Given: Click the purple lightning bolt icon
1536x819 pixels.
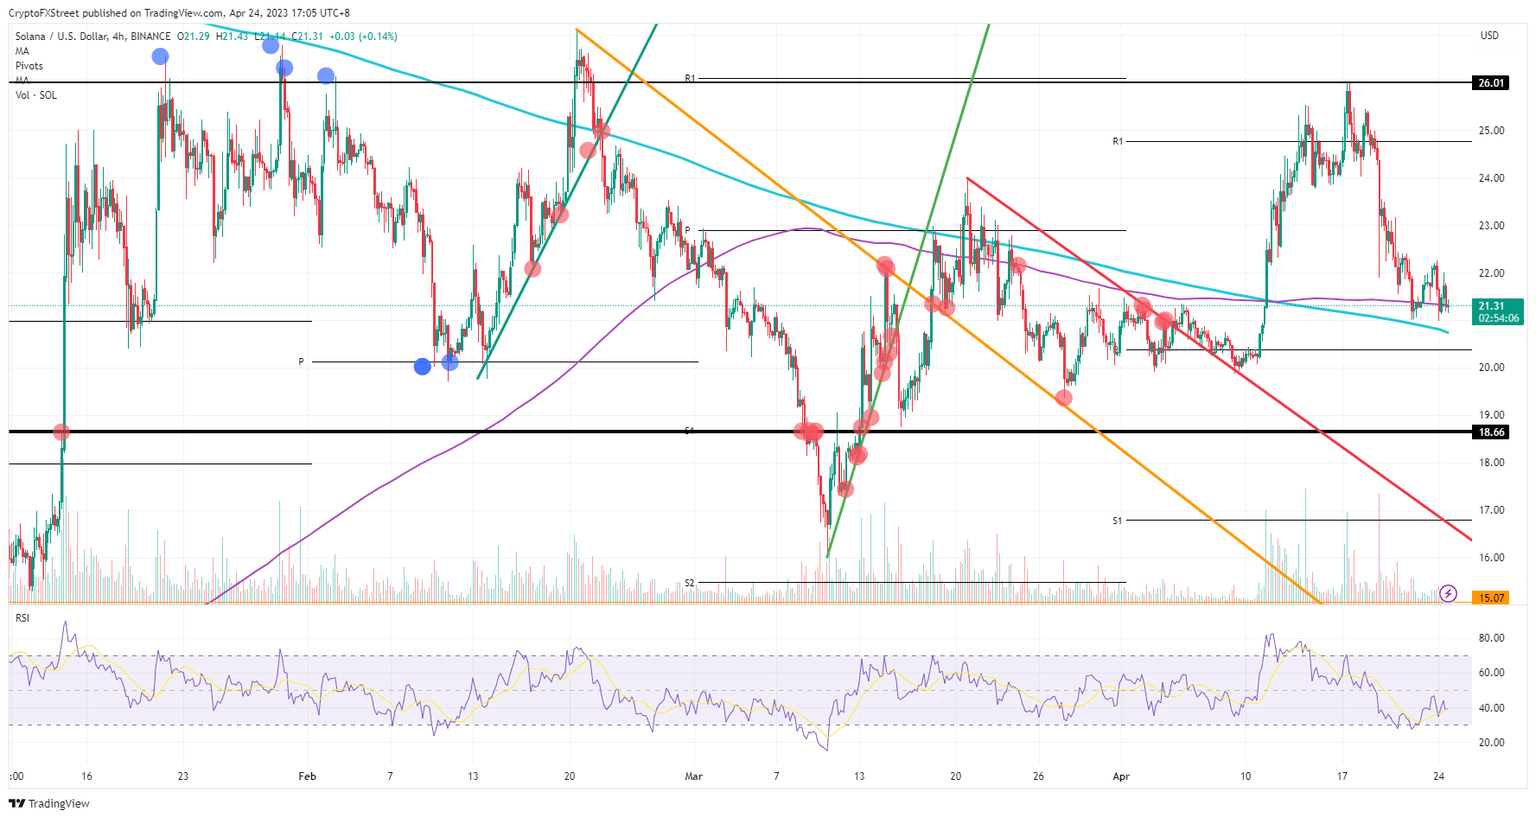Looking at the screenshot, I should pos(1448,594).
